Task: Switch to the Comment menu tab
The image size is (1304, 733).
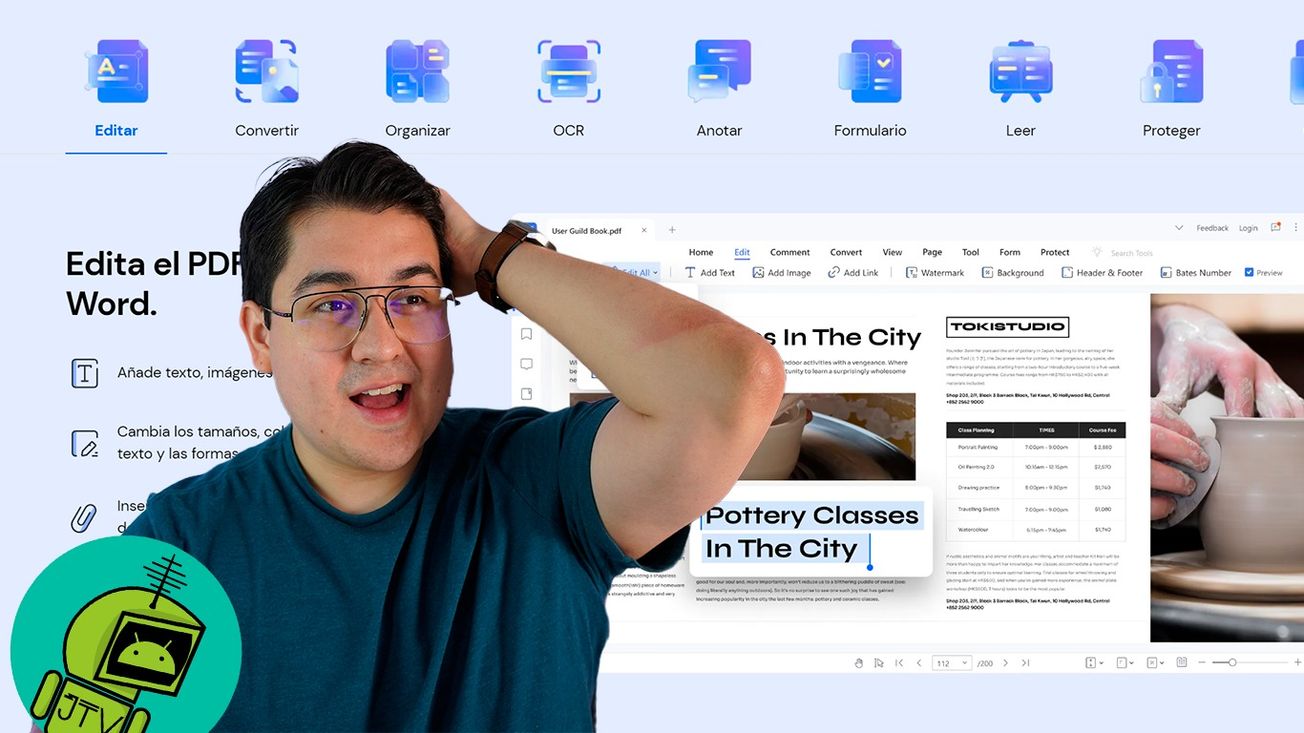Action: click(789, 252)
